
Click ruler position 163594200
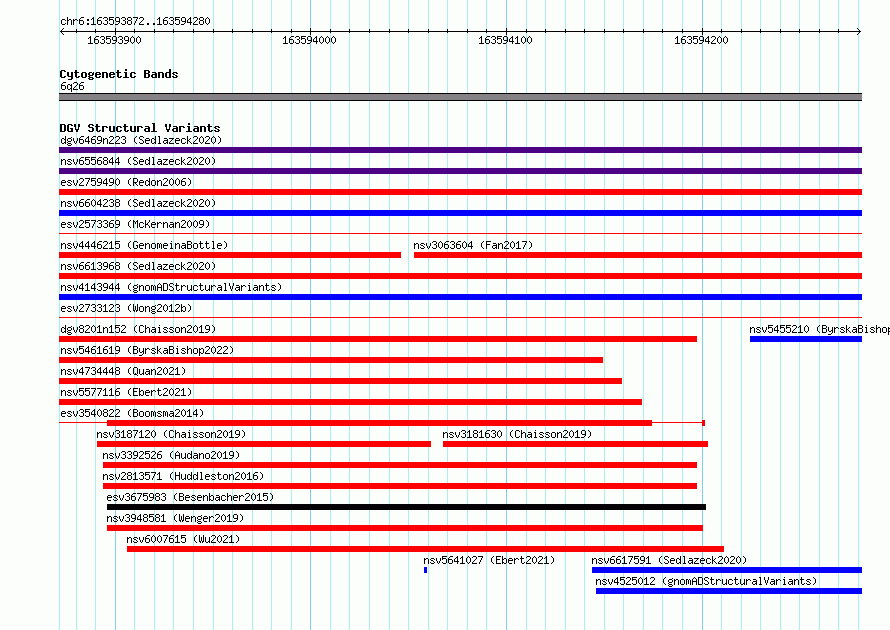pos(701,40)
